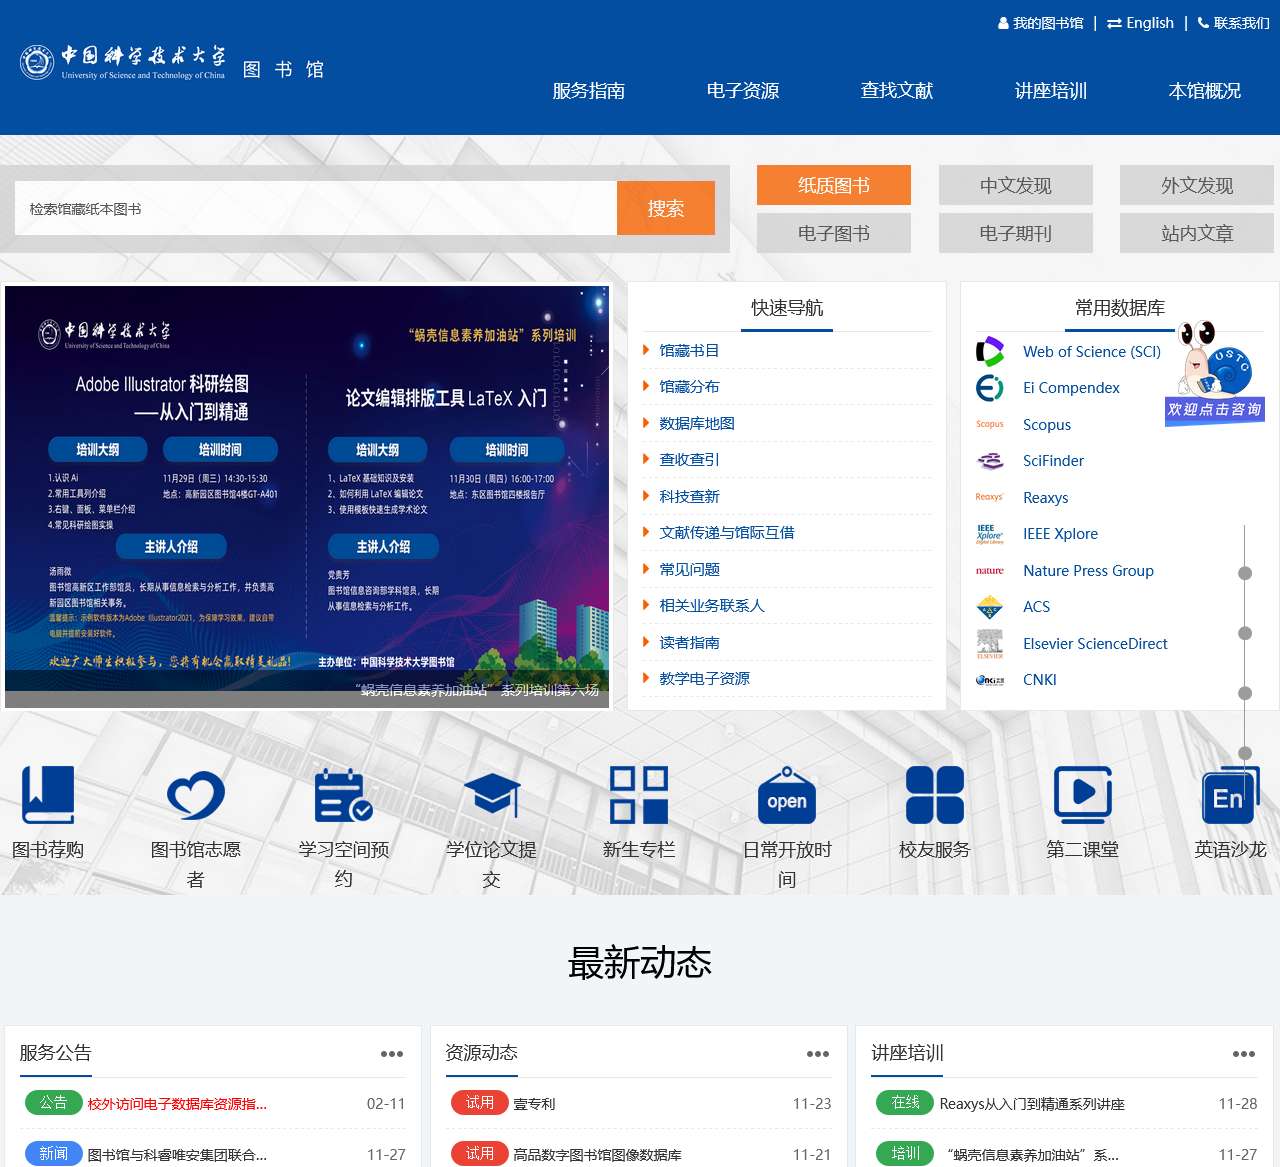Select the 纸质图书 search tab
The image size is (1280, 1167).
(x=834, y=185)
